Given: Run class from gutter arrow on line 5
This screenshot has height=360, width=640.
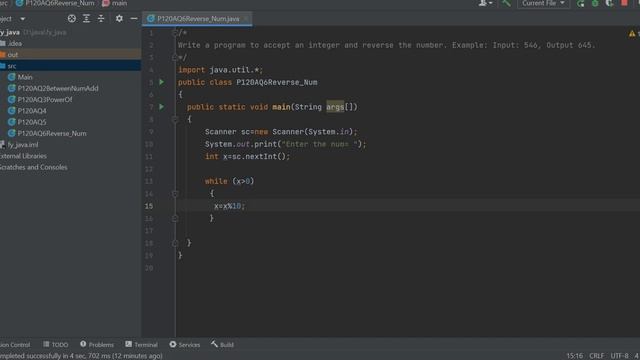Looking at the screenshot, I should (162, 82).
